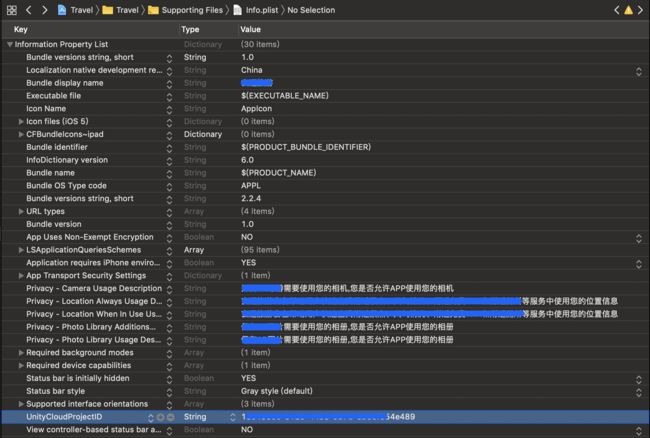Viewport: 650px width, 438px height.
Task: Click value $(PRODUCT_NAME)
Action: pos(279,173)
